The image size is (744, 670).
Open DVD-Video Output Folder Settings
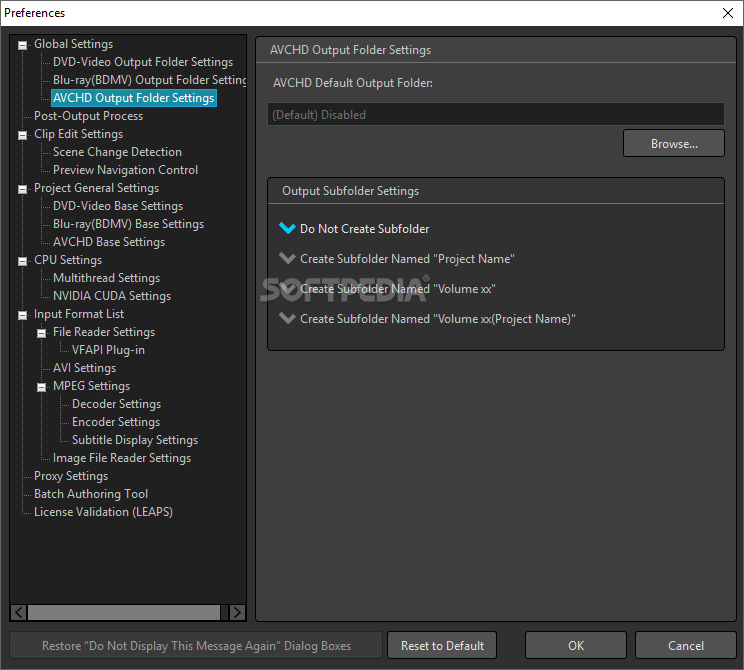tap(143, 62)
